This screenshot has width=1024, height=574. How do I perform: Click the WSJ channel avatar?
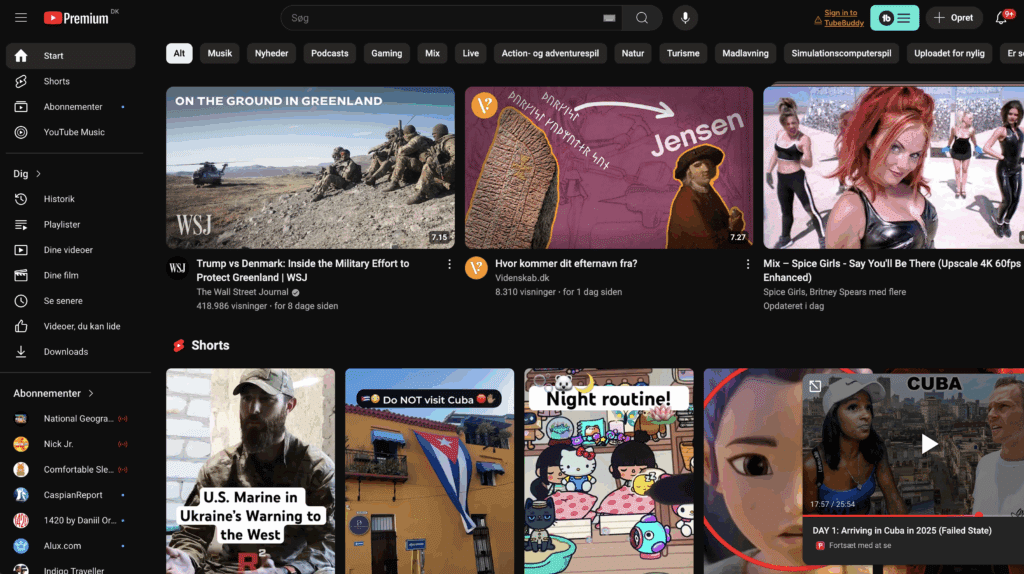tap(177, 268)
